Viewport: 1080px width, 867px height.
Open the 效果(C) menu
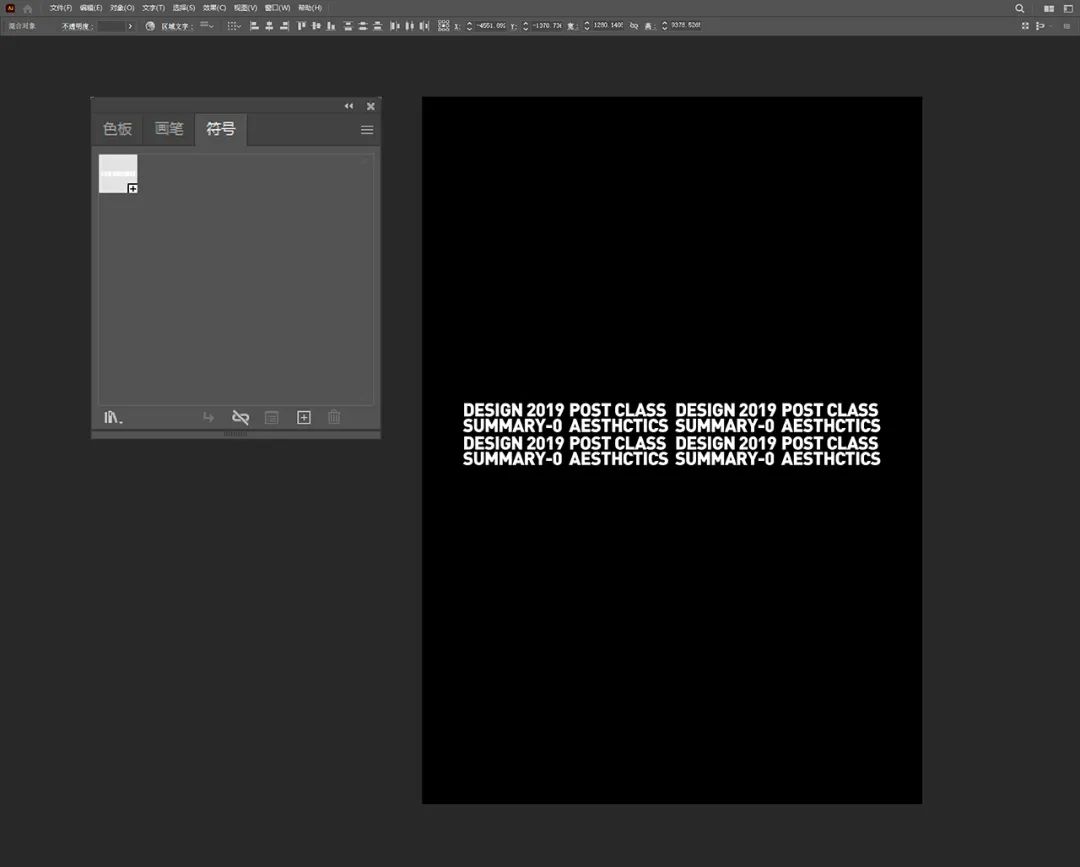click(x=214, y=8)
